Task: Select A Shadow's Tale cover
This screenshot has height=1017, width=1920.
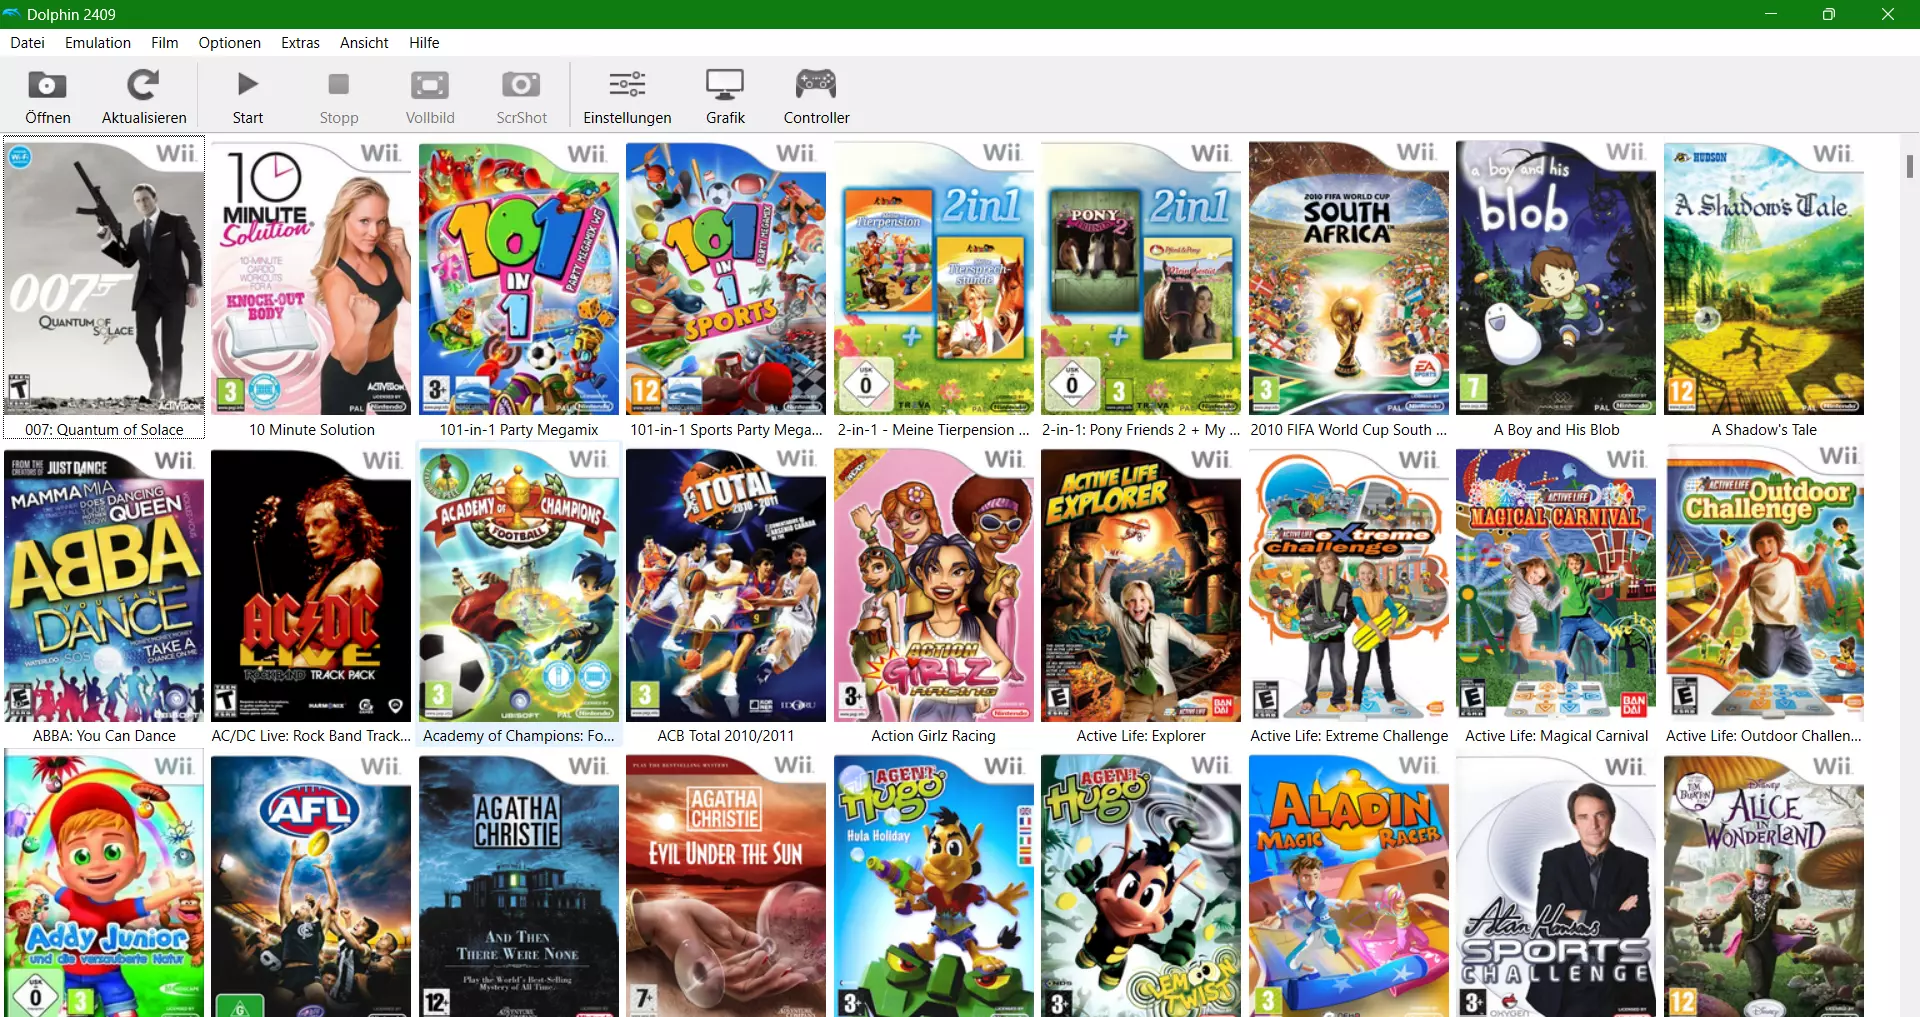Action: point(1764,278)
